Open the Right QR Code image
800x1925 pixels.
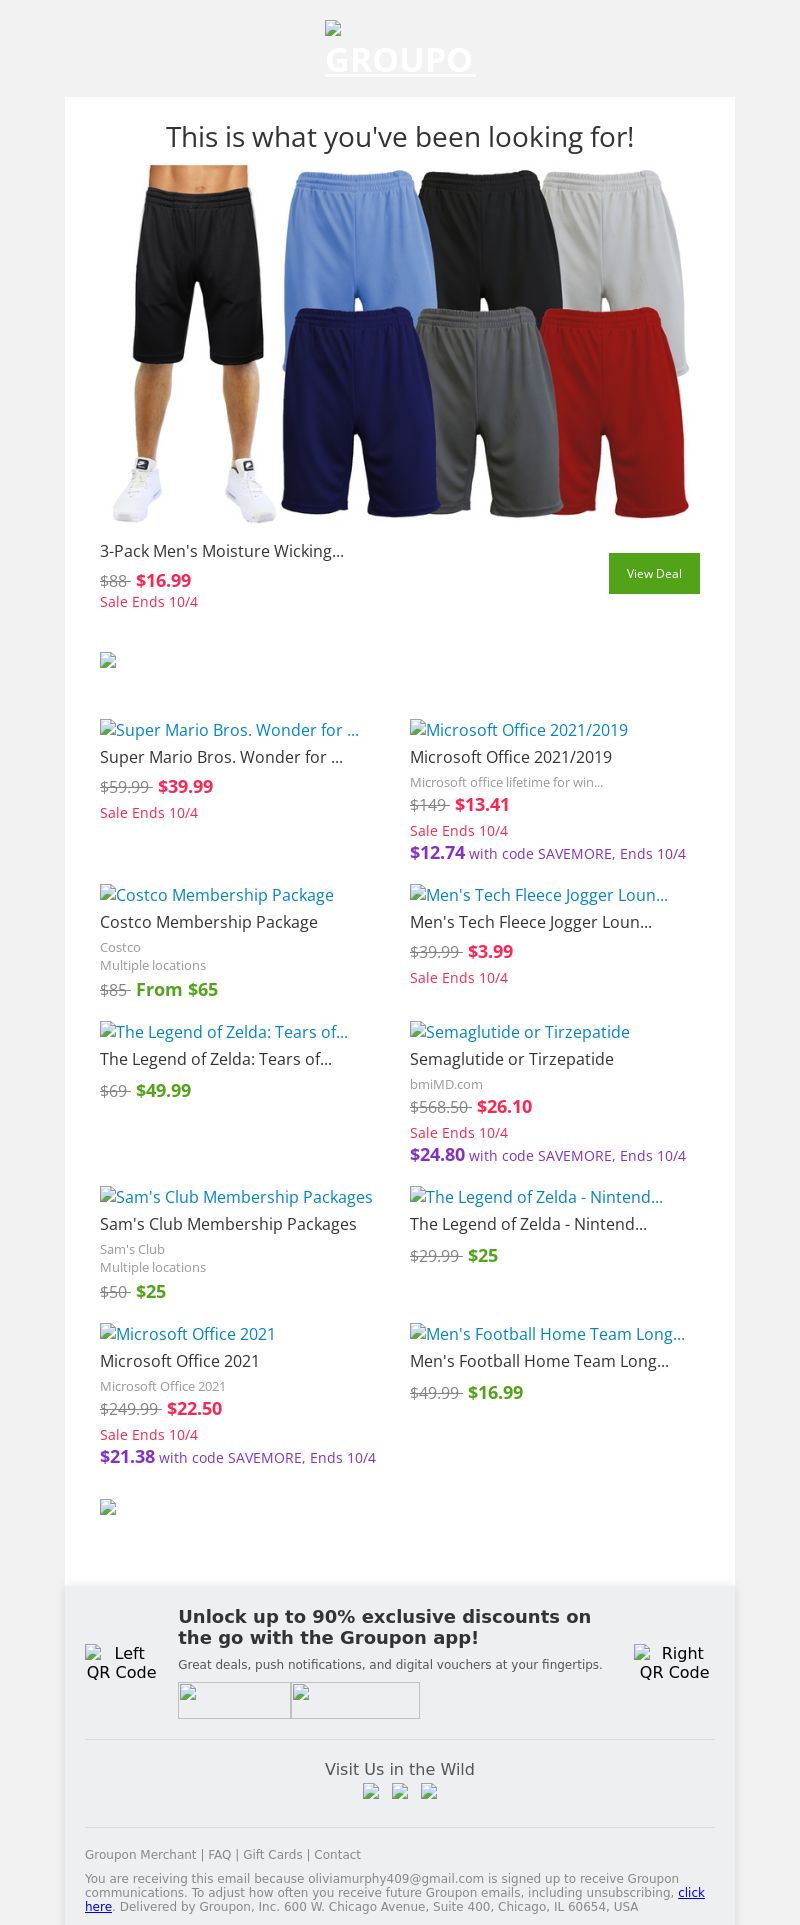[674, 1663]
